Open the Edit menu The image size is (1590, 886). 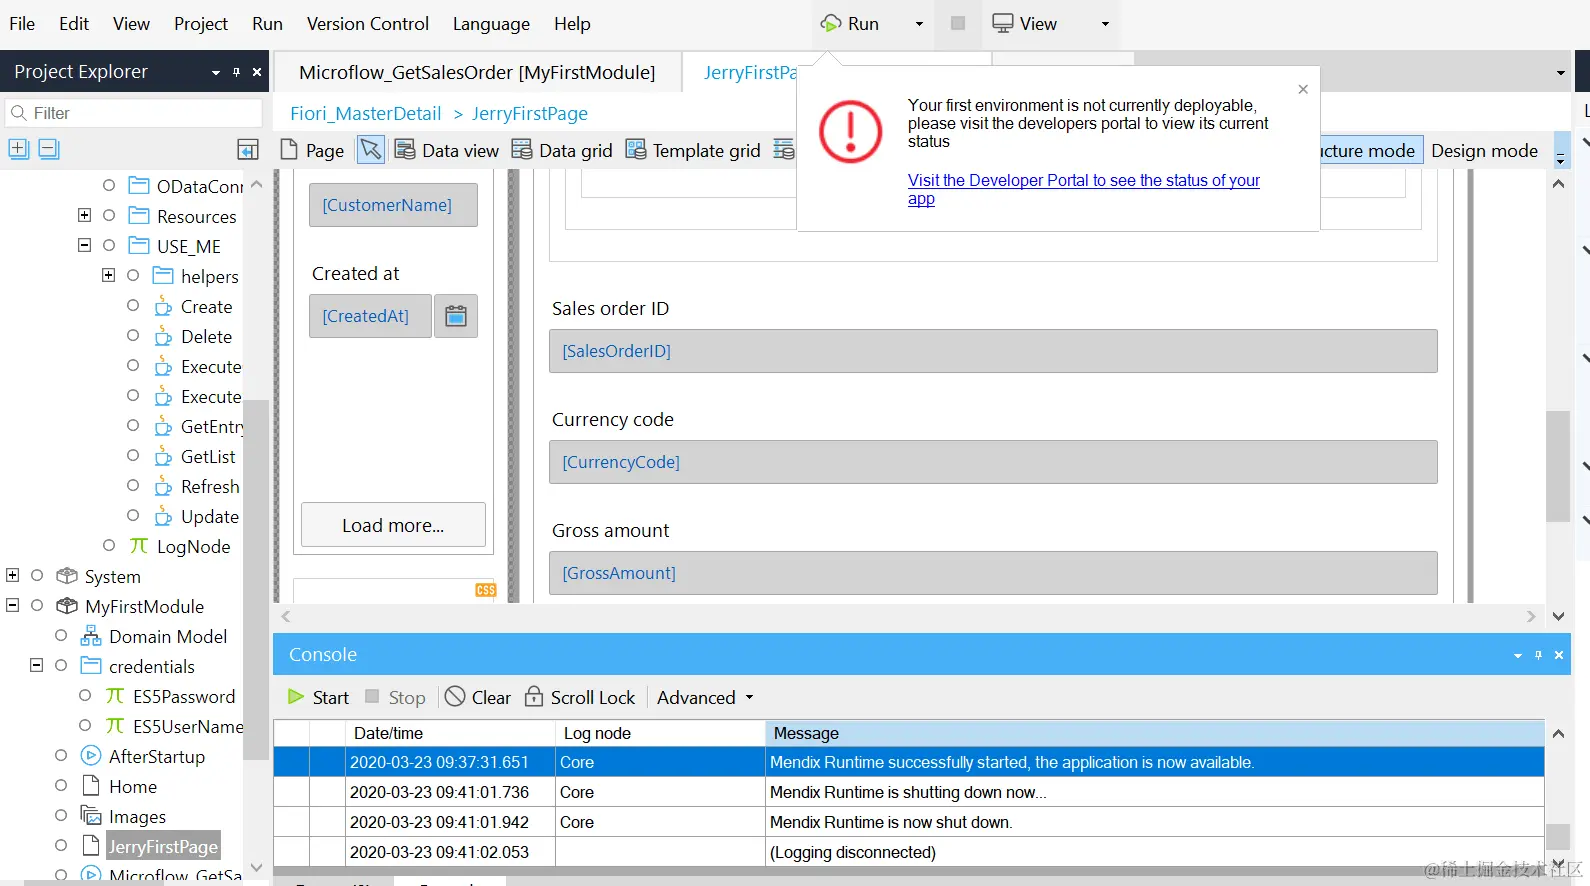tap(74, 23)
